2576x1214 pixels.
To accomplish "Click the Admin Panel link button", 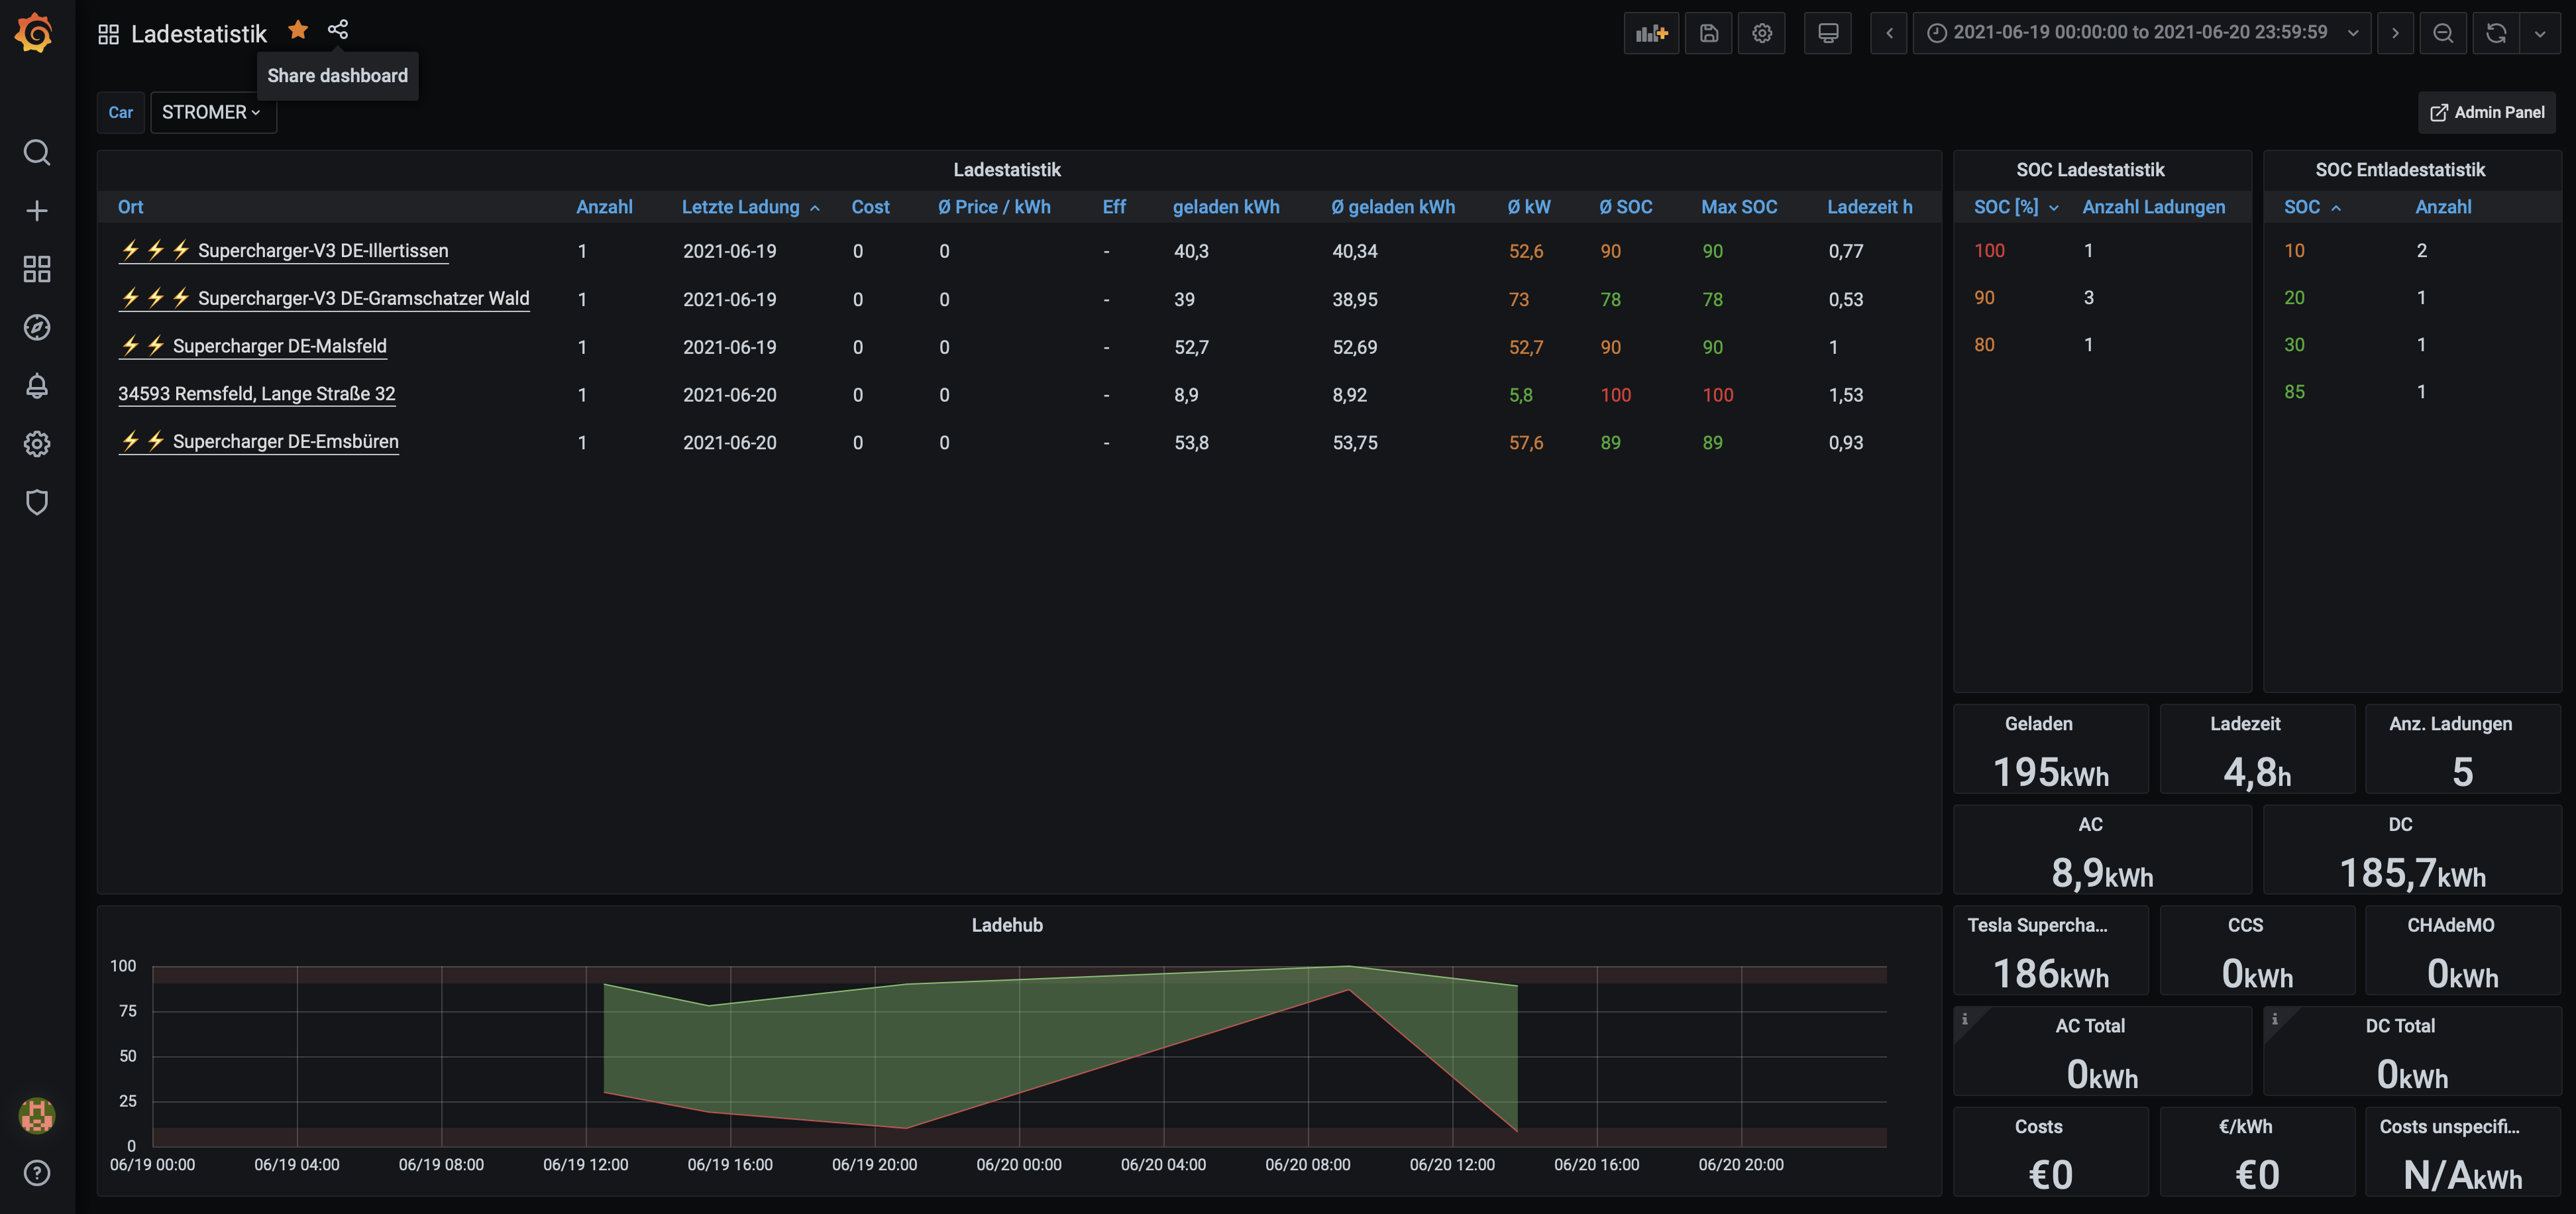I will [x=2486, y=112].
